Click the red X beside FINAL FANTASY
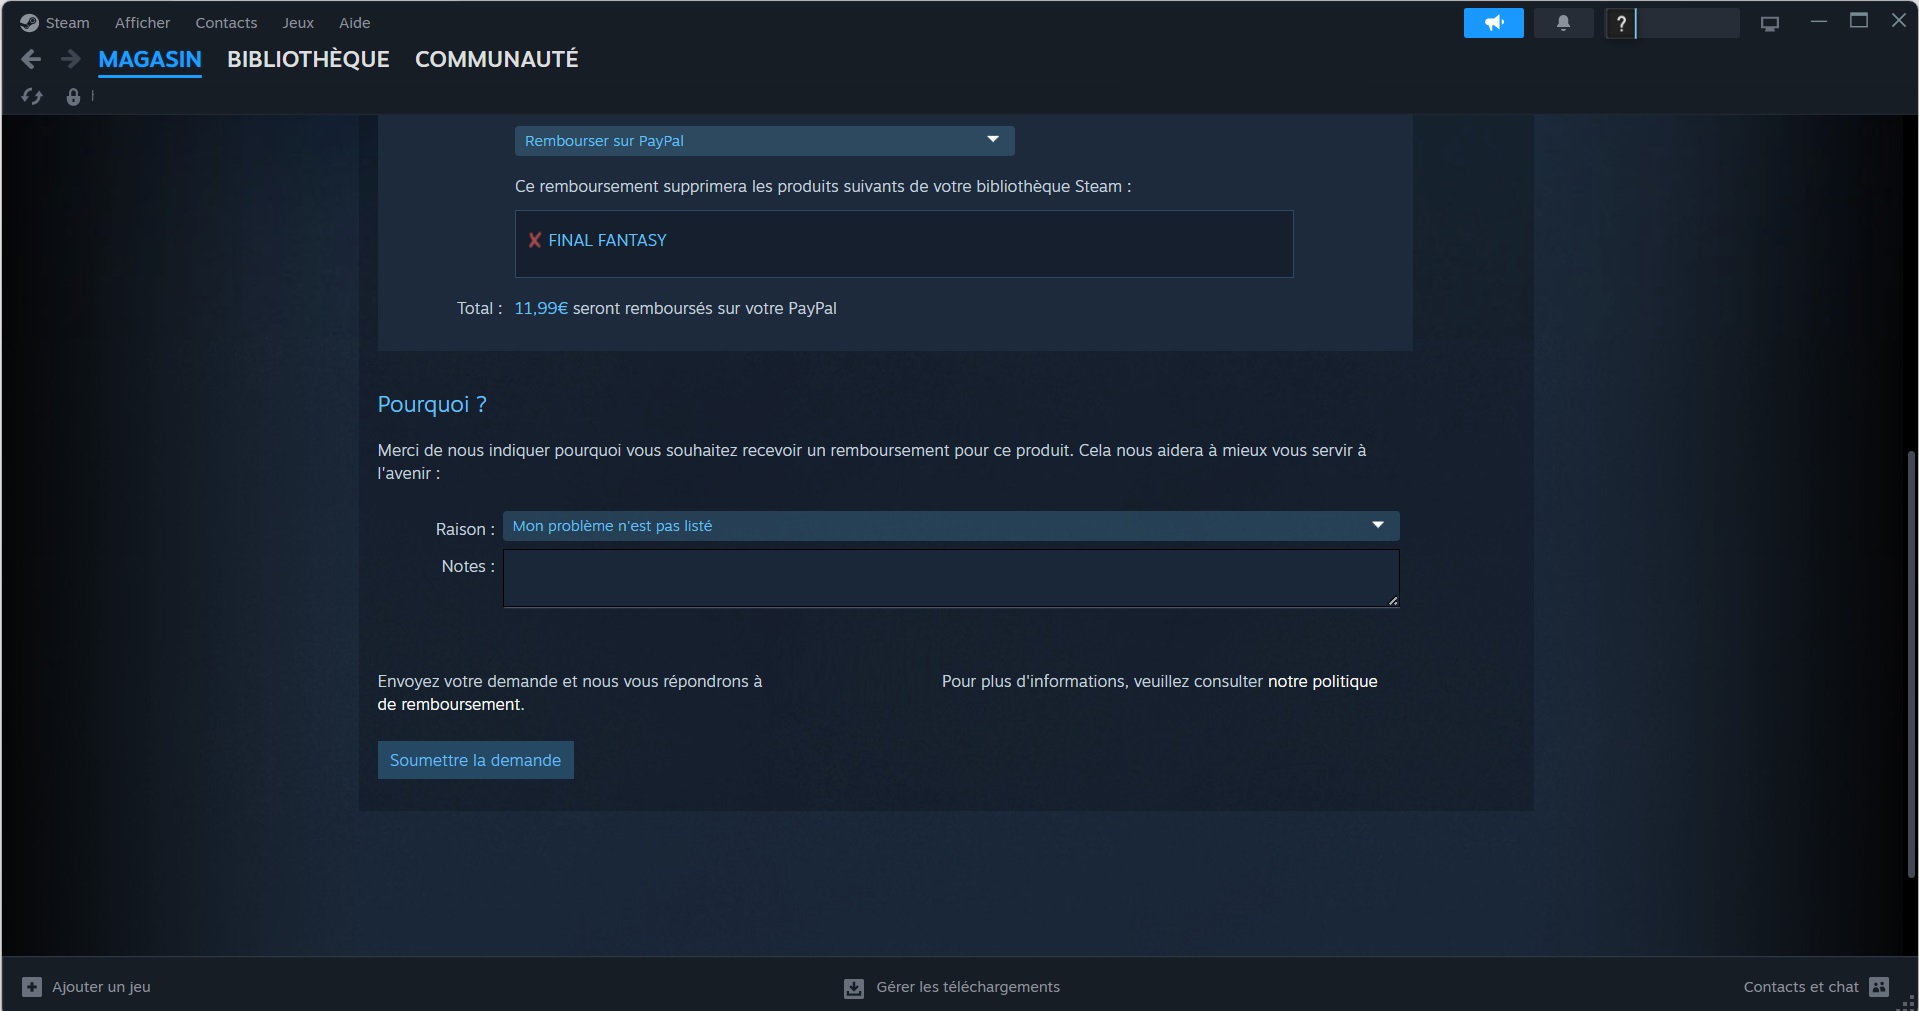Screen dimensions: 1919x1011 [535, 240]
